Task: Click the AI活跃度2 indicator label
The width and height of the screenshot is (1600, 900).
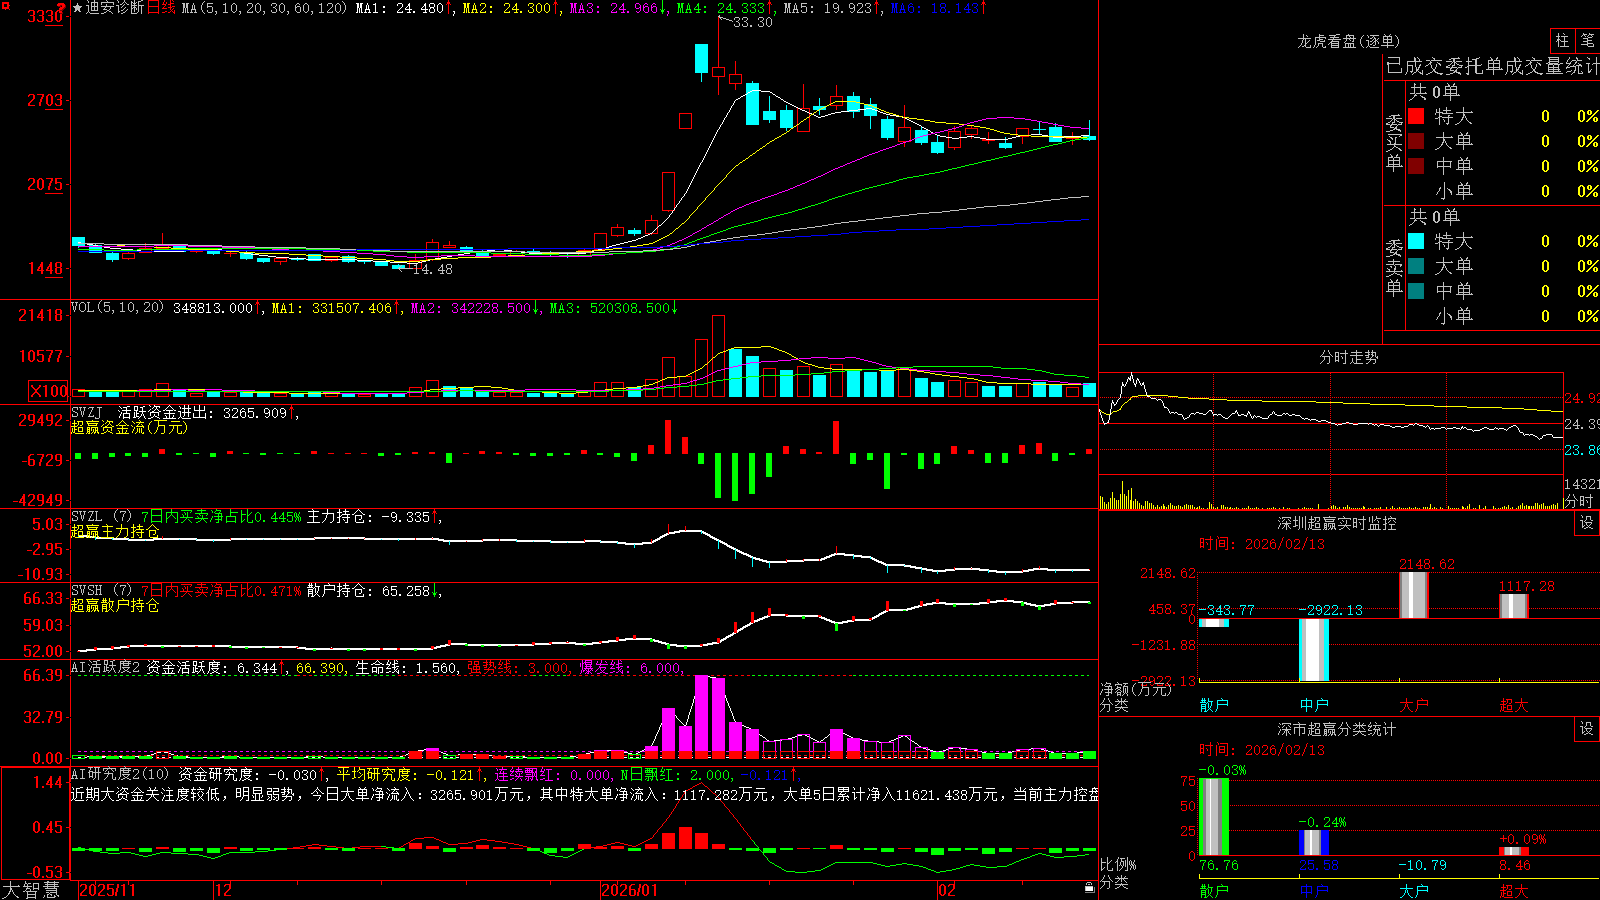Action: tap(106, 667)
